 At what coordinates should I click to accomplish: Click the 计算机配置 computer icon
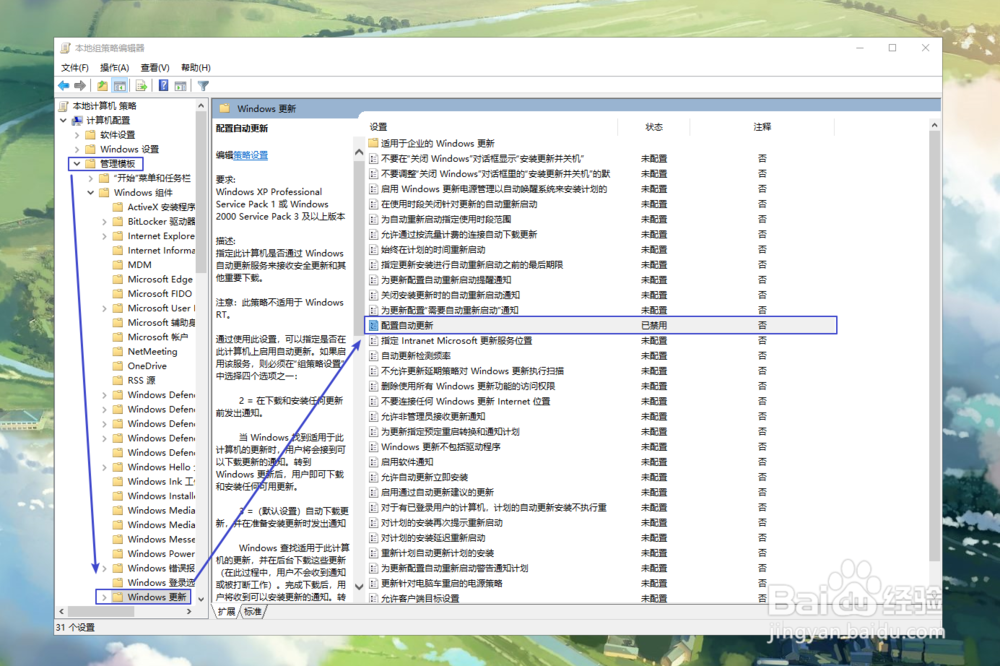tap(78, 120)
